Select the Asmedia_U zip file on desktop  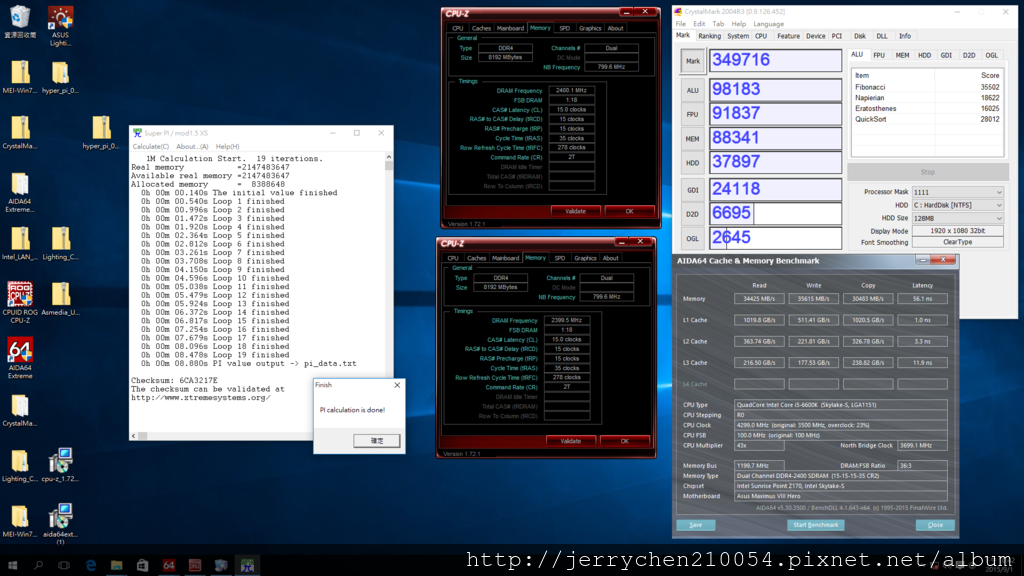point(61,298)
